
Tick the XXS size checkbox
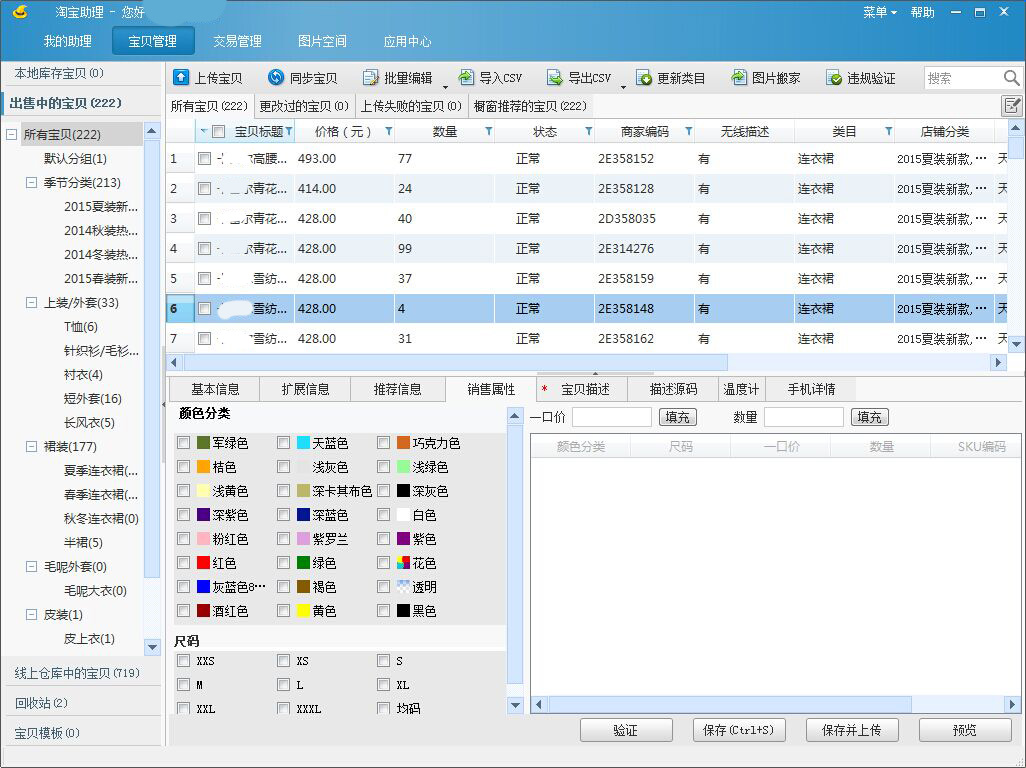183,661
